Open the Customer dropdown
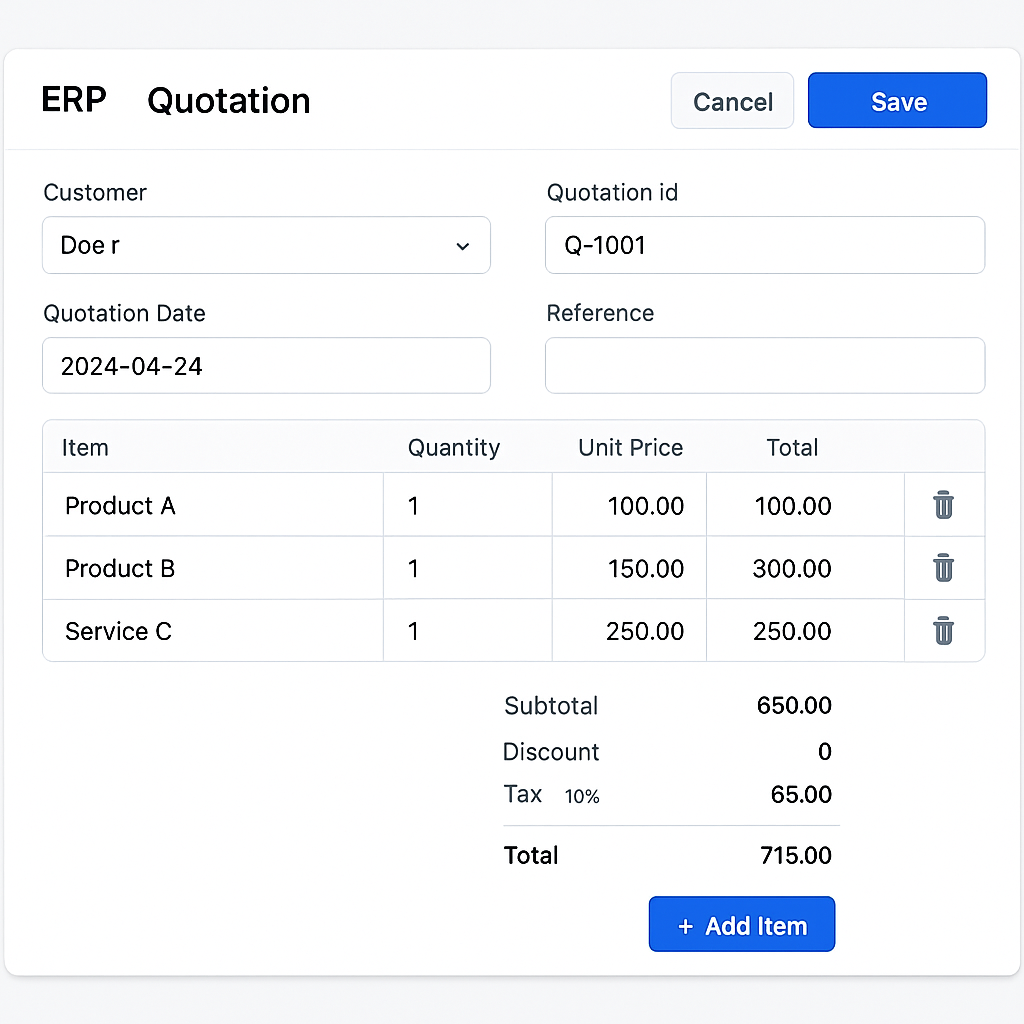Viewport: 1024px width, 1024px height. point(266,245)
